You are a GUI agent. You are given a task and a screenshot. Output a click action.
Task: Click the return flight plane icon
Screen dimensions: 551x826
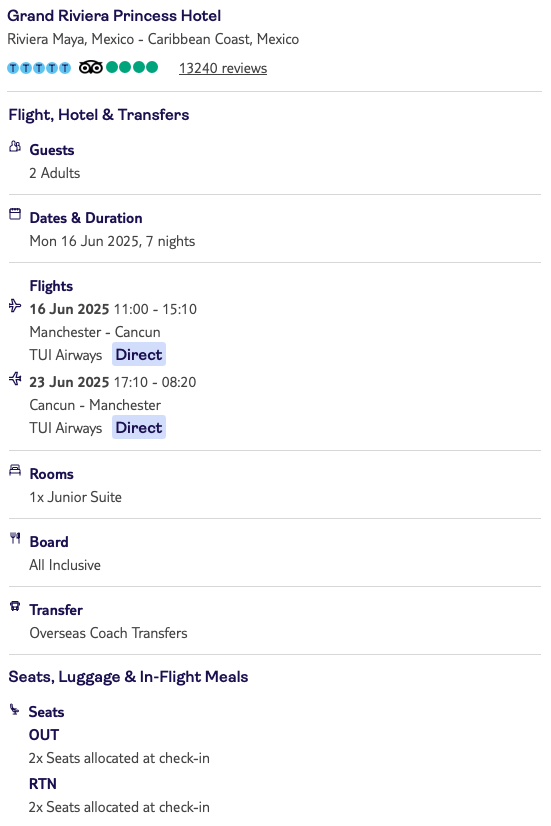[15, 379]
